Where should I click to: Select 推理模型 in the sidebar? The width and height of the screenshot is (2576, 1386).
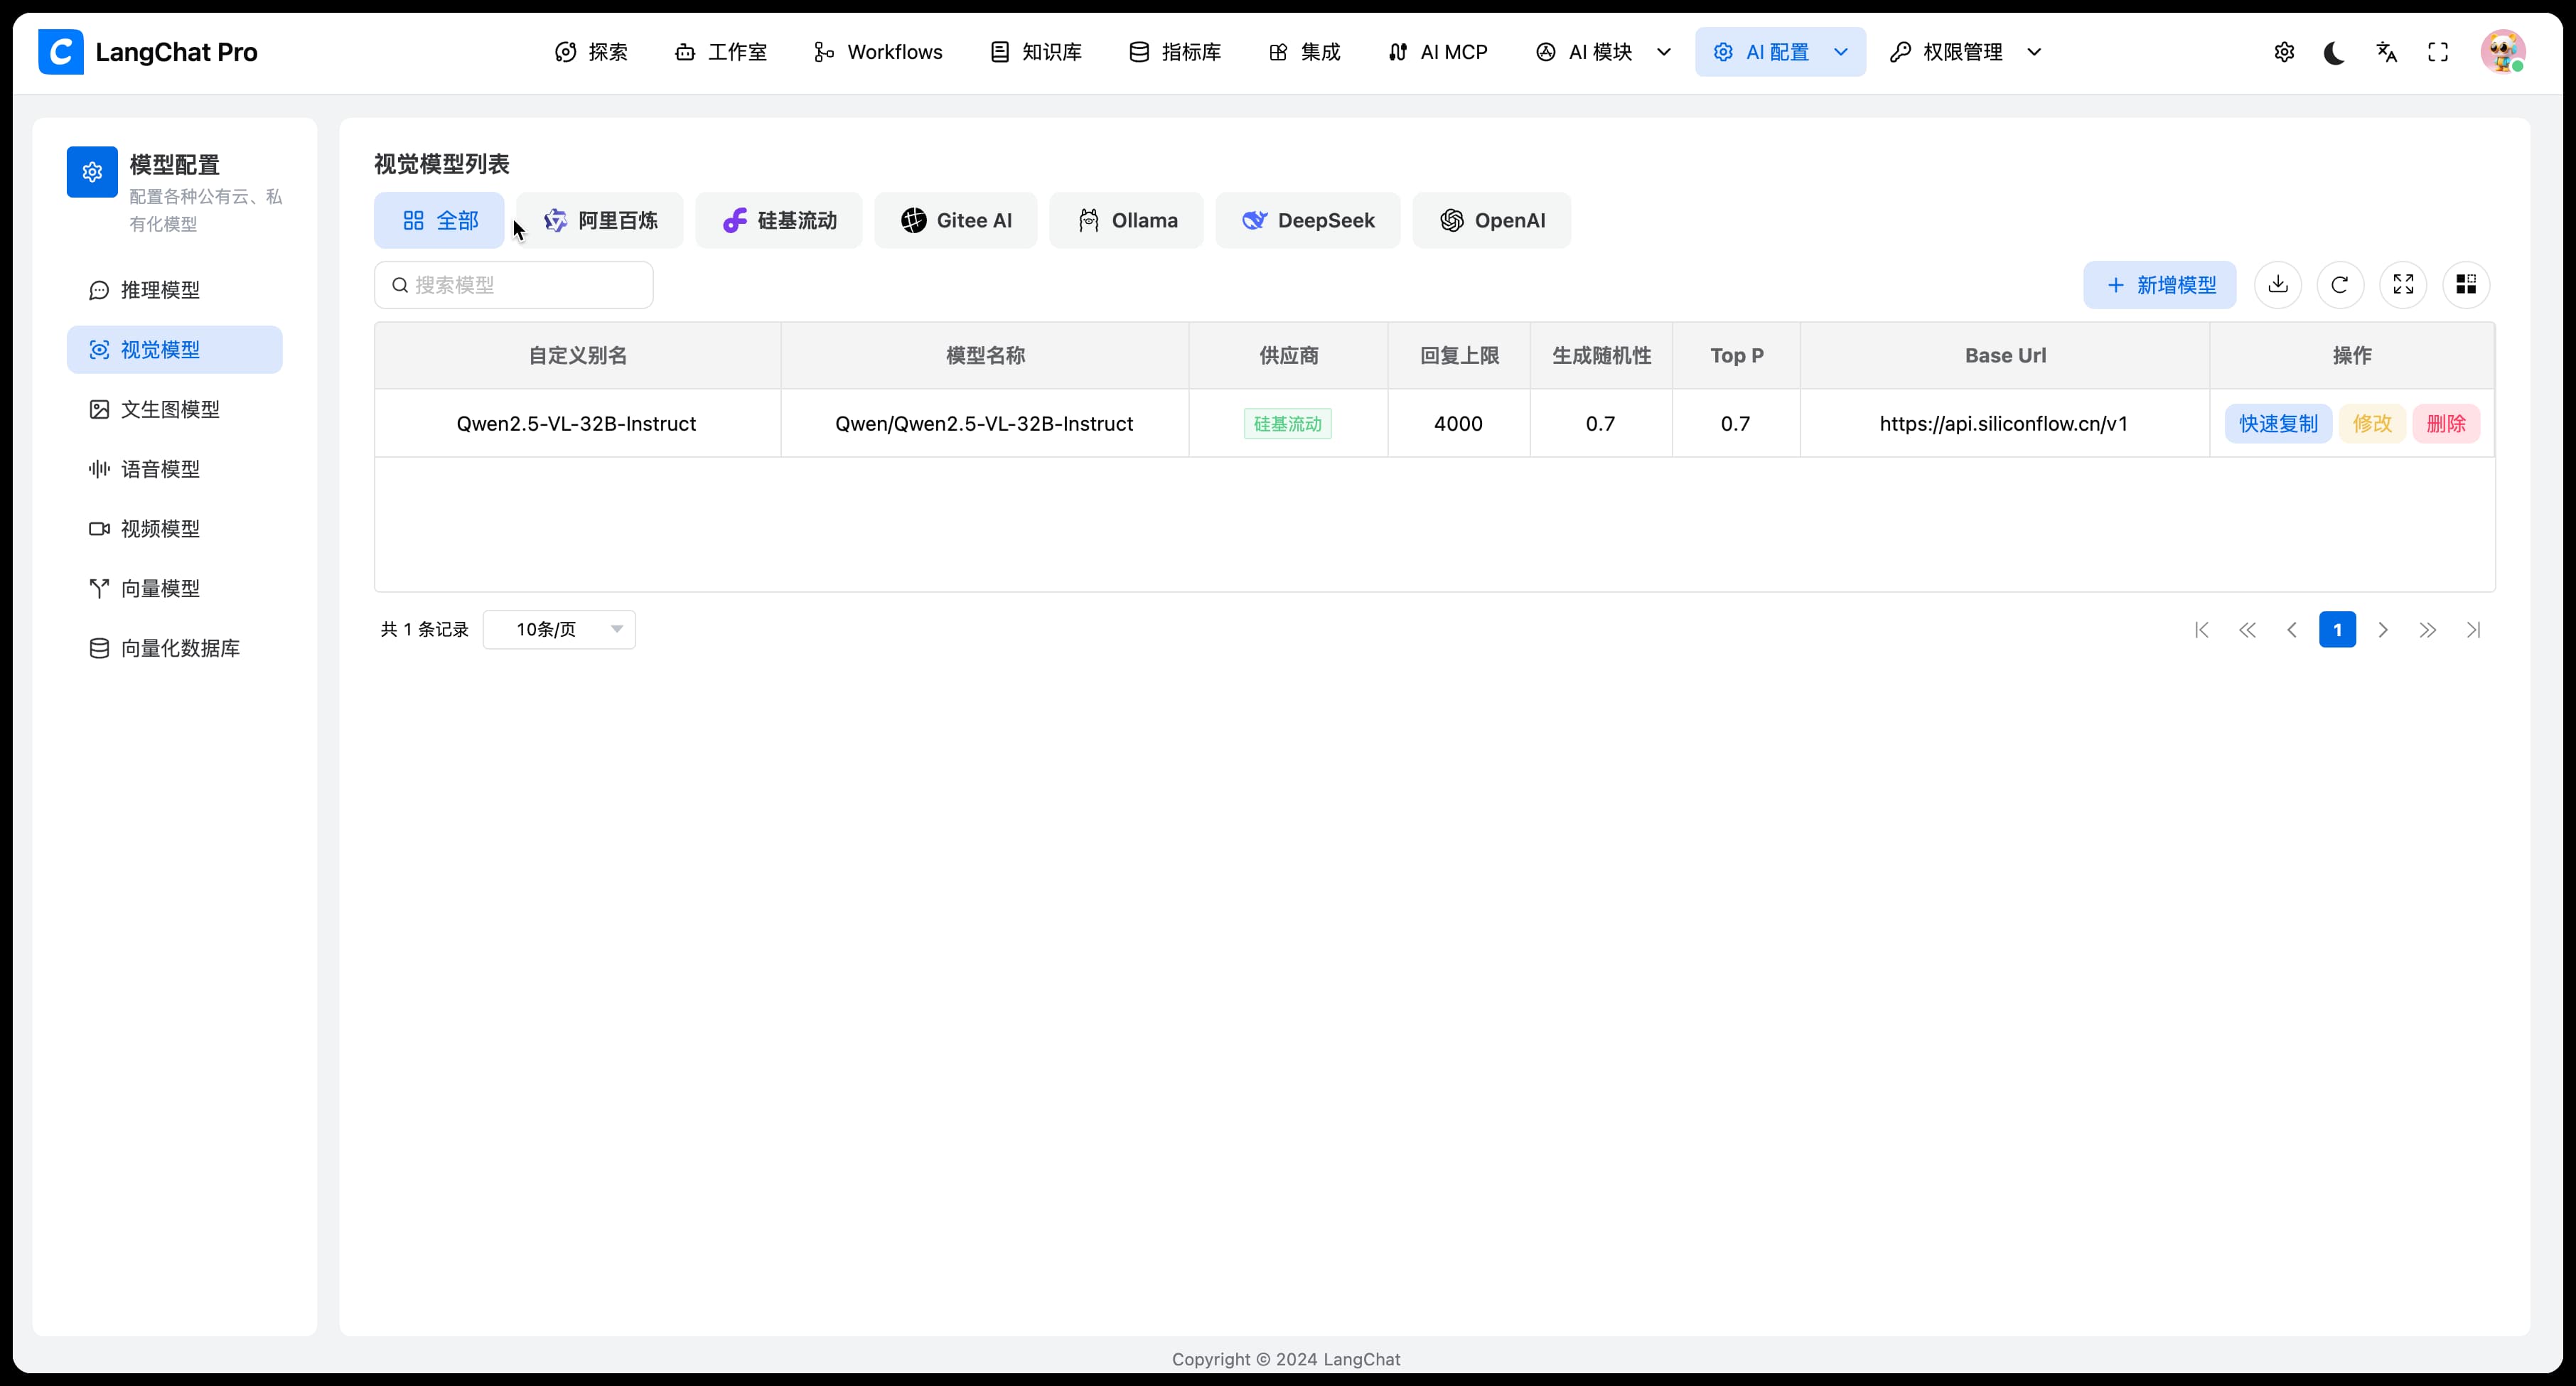tap(175, 290)
